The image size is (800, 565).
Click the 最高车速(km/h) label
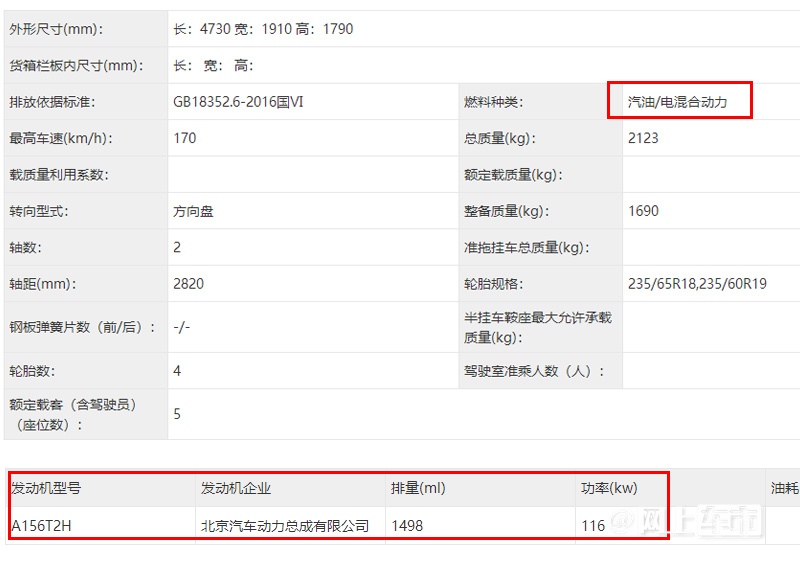point(61,138)
